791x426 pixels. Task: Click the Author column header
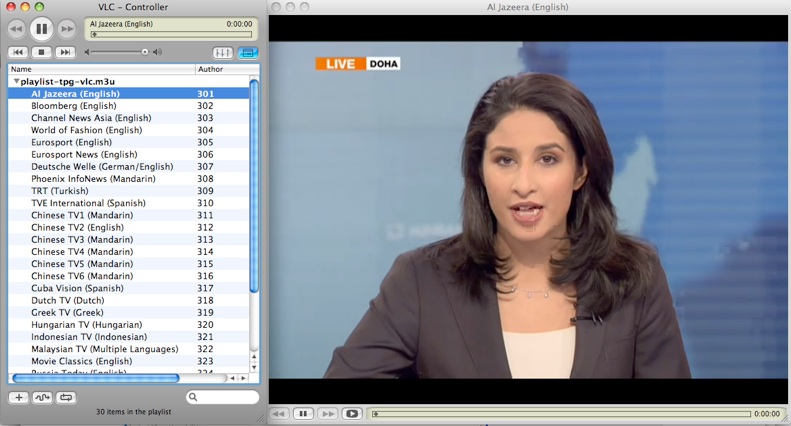click(220, 69)
